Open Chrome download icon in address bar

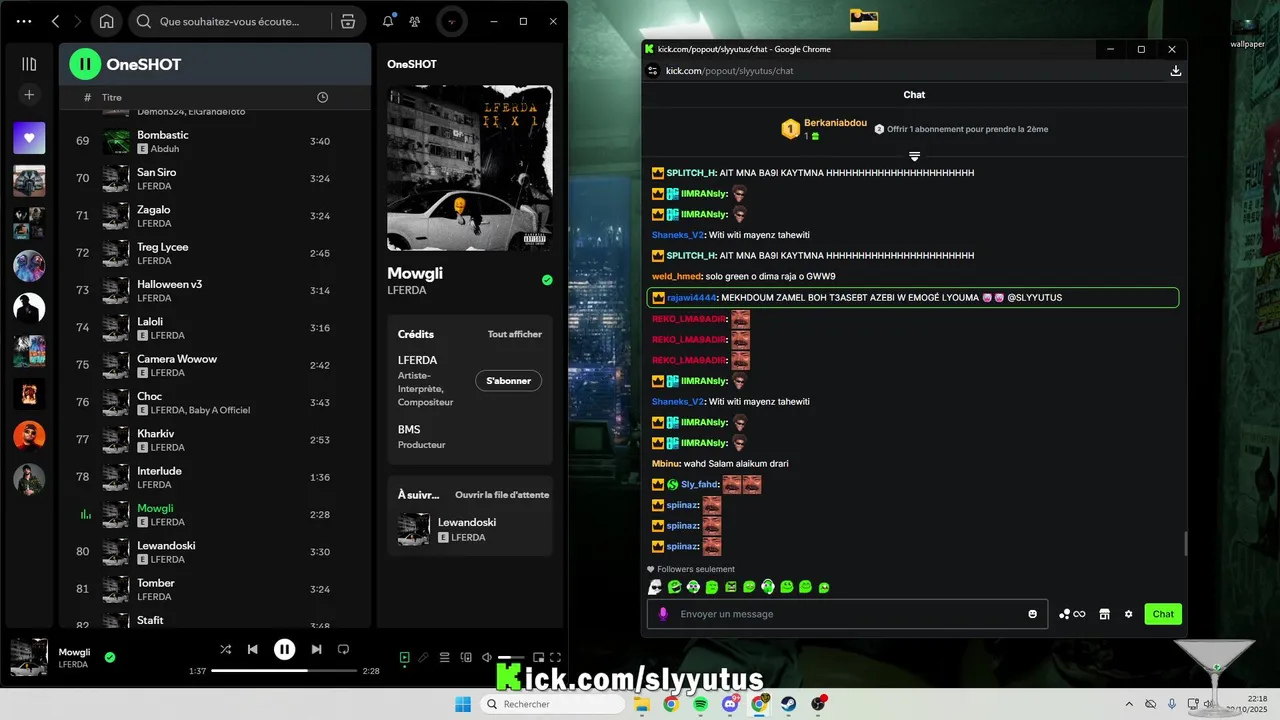[1176, 71]
